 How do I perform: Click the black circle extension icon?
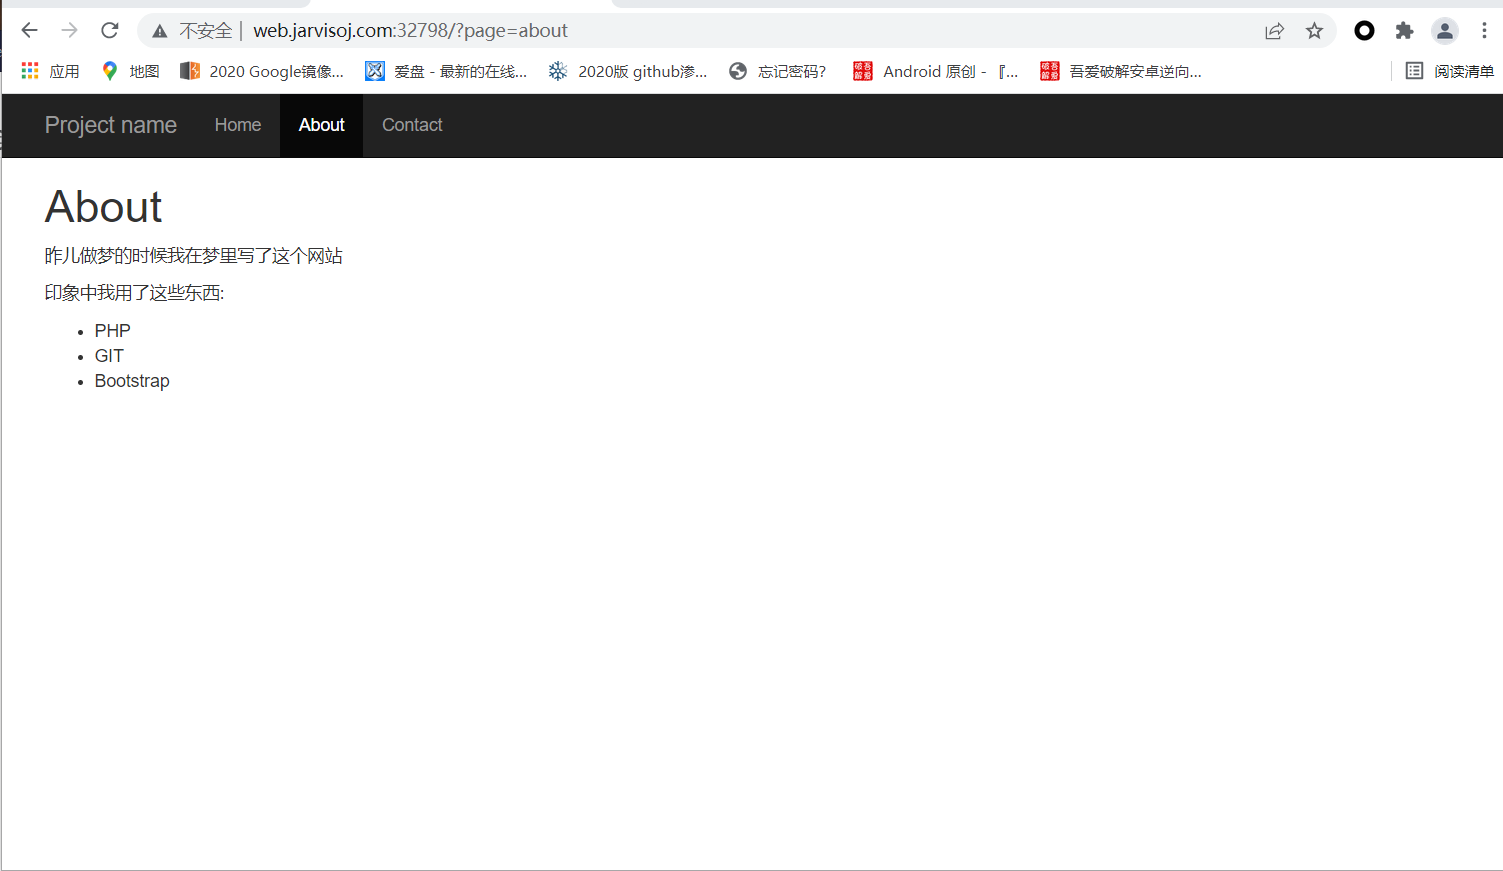coord(1364,31)
